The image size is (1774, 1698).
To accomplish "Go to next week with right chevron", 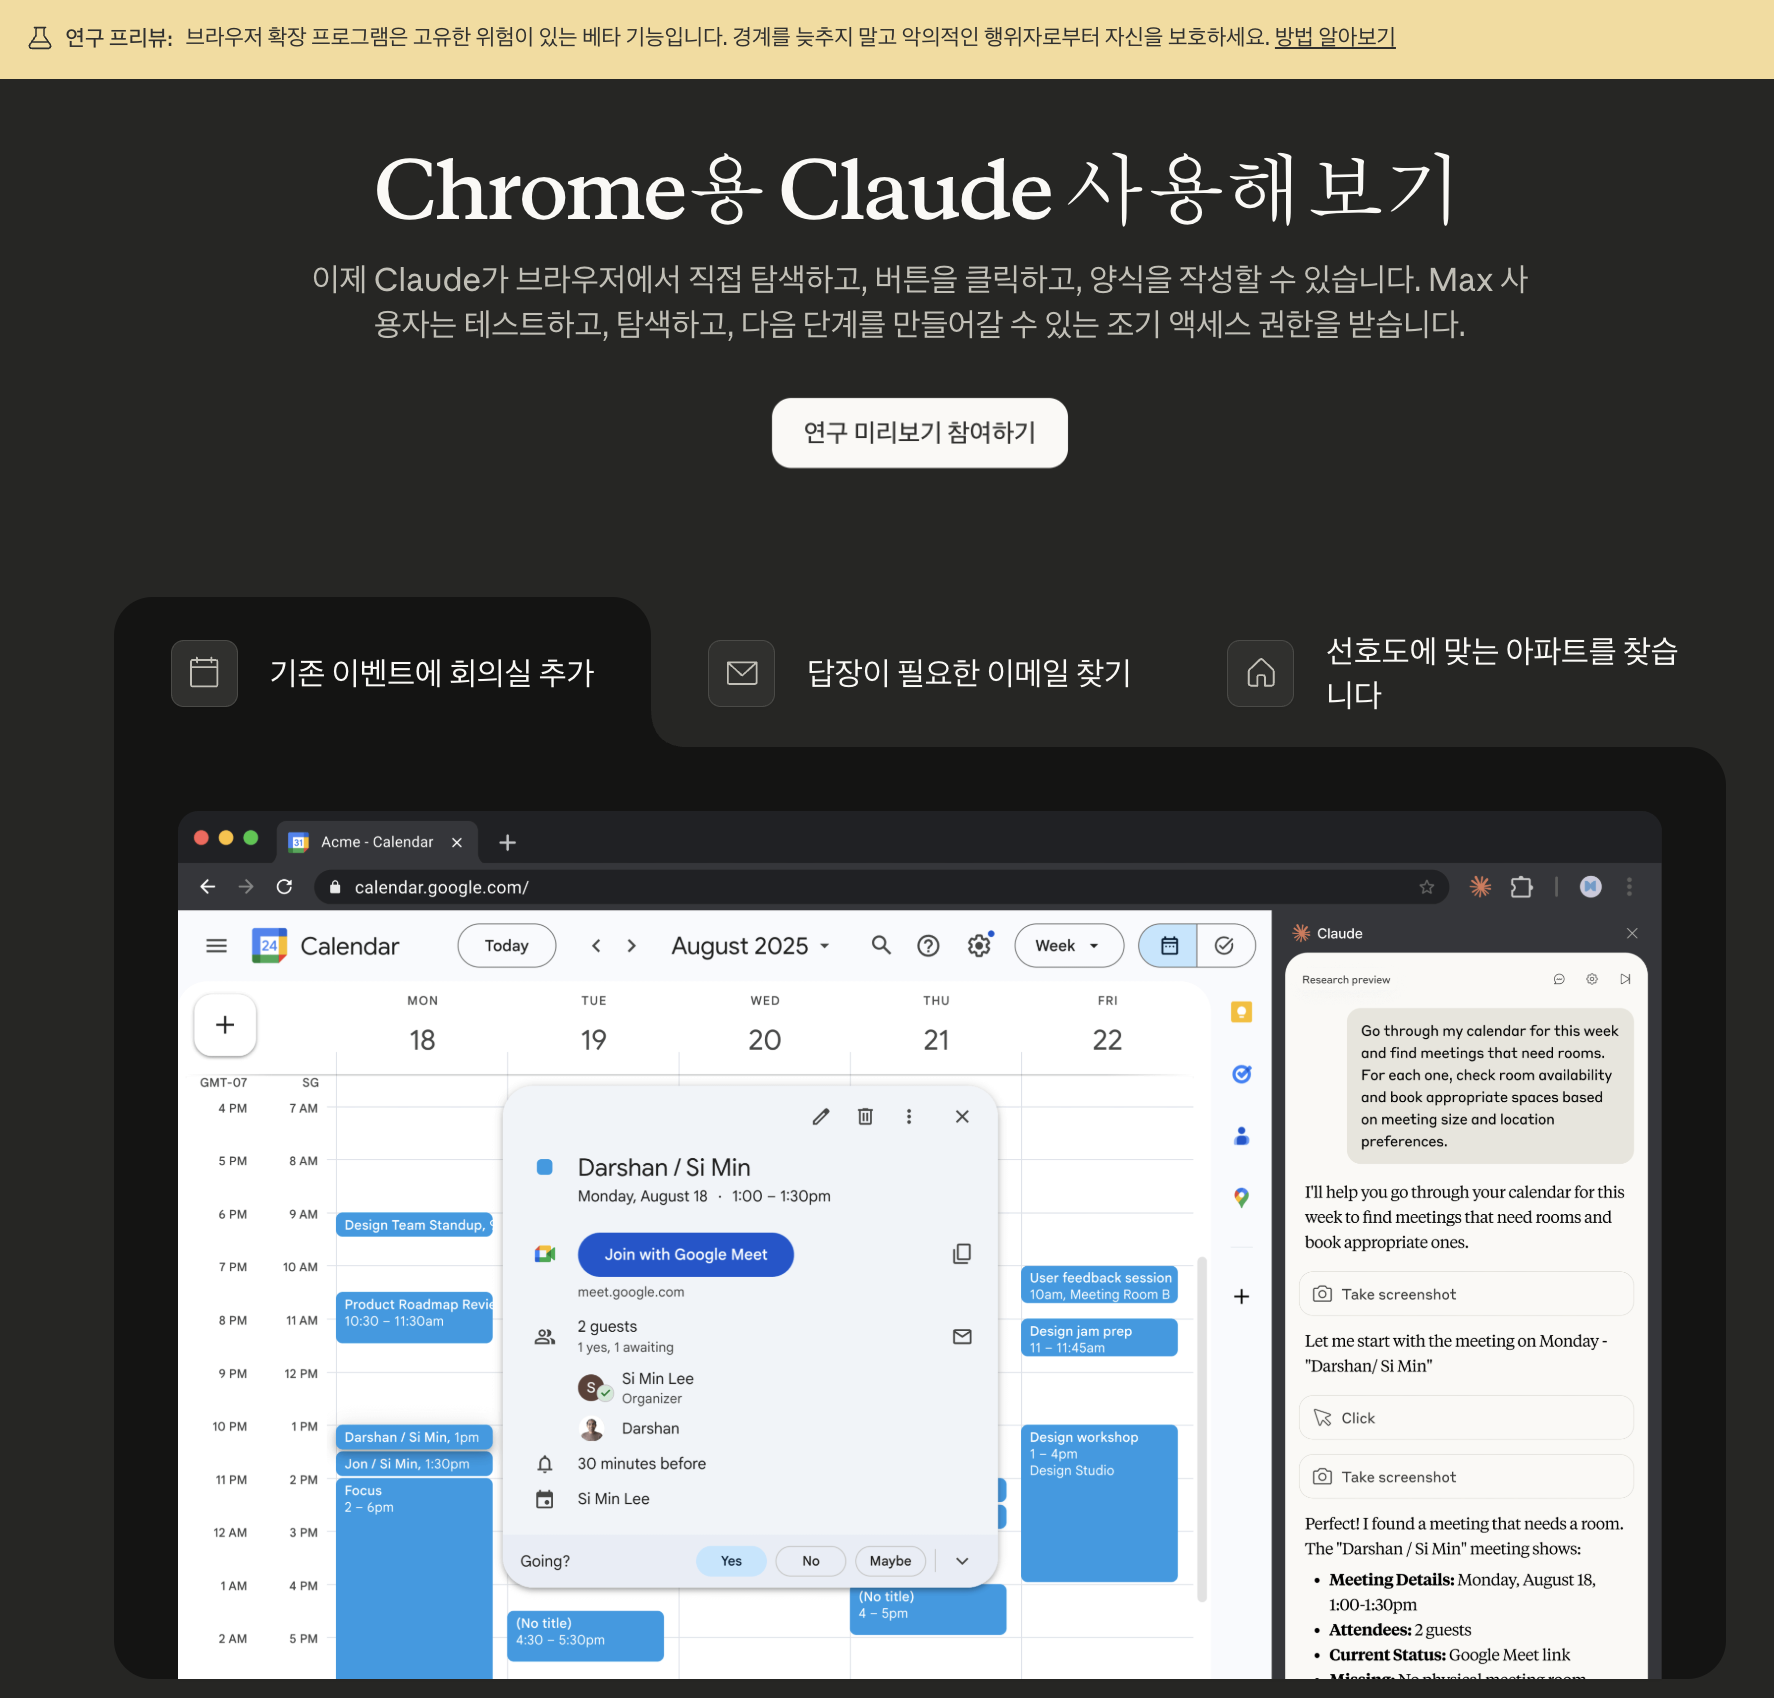I will [x=631, y=946].
